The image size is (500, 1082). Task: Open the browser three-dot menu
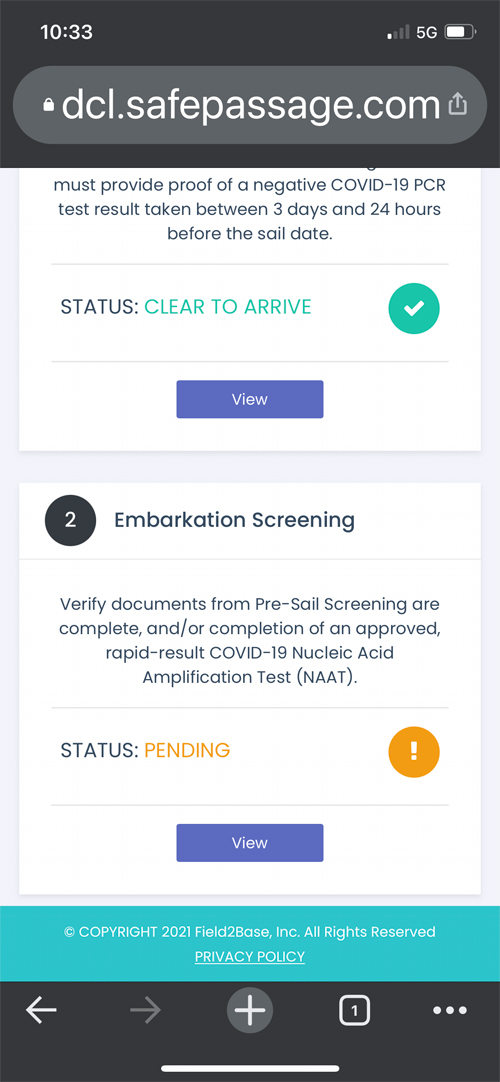coord(450,1011)
